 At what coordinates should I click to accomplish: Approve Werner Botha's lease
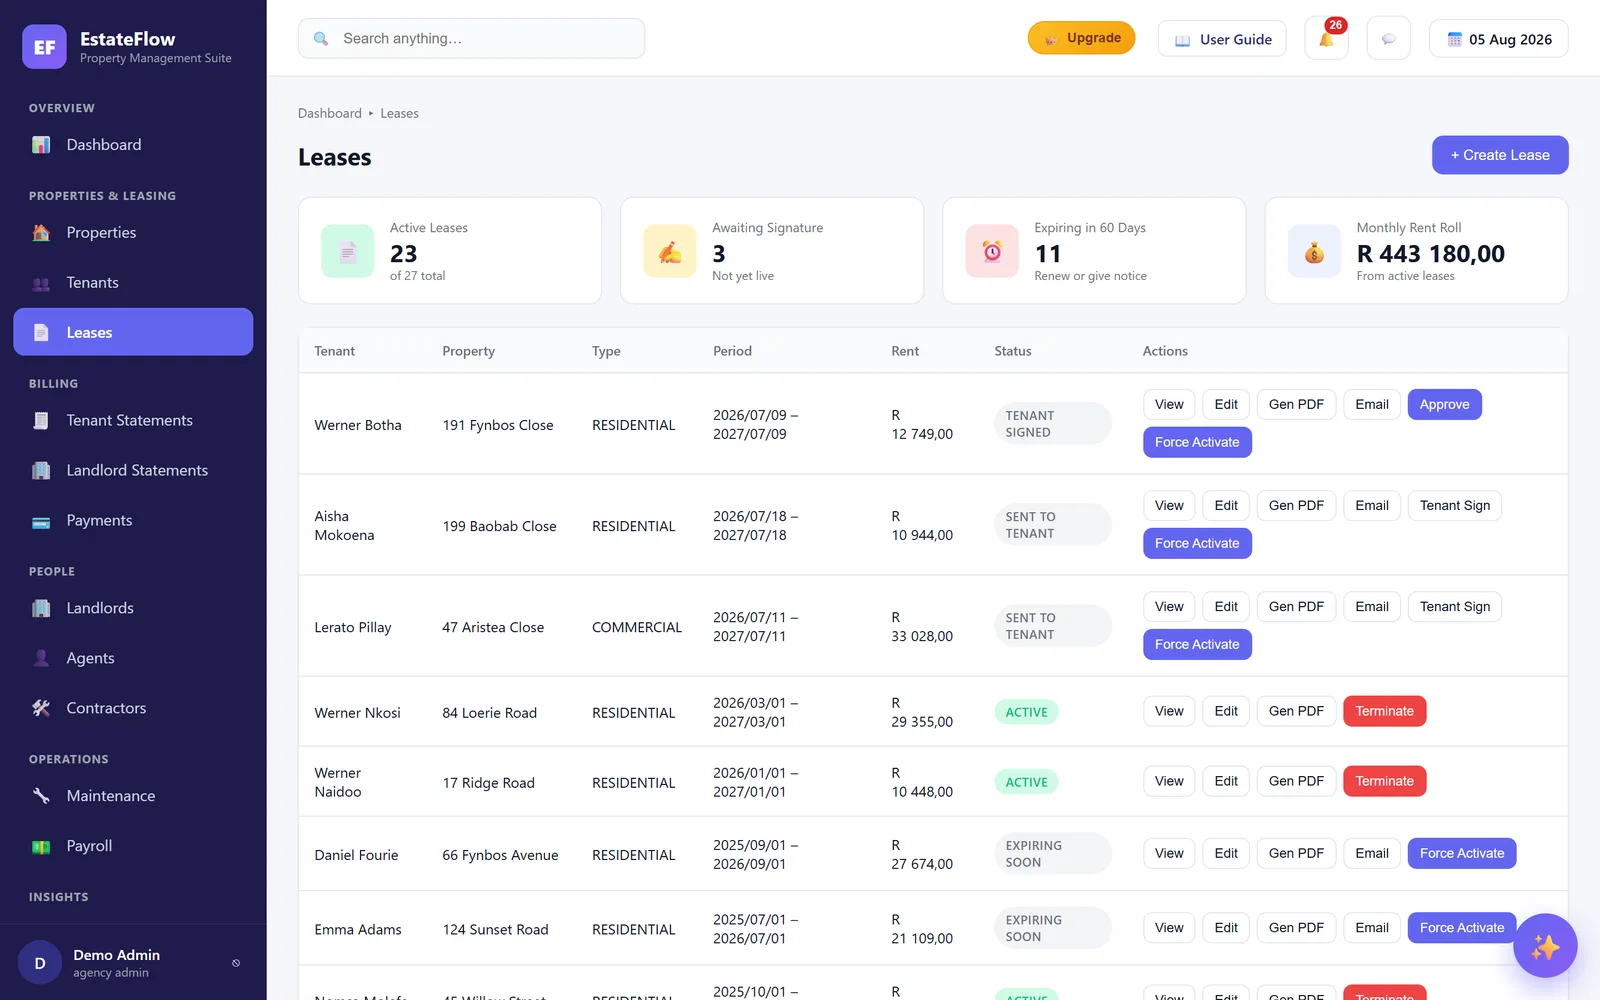point(1444,405)
